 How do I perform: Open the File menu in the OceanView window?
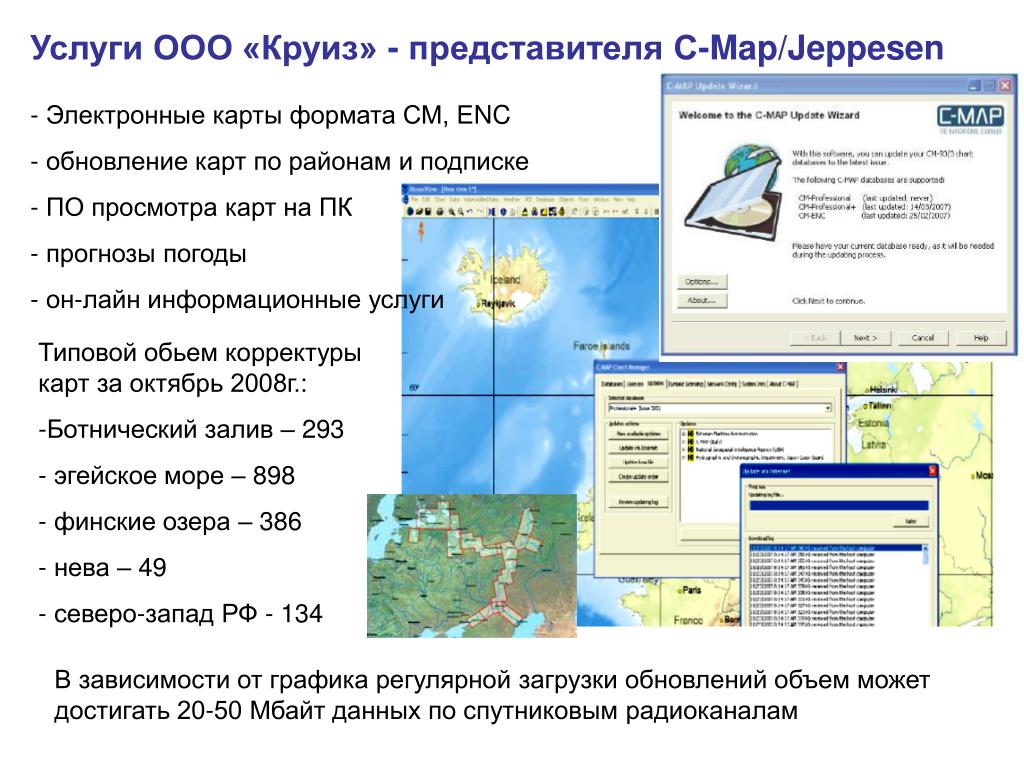coord(414,199)
